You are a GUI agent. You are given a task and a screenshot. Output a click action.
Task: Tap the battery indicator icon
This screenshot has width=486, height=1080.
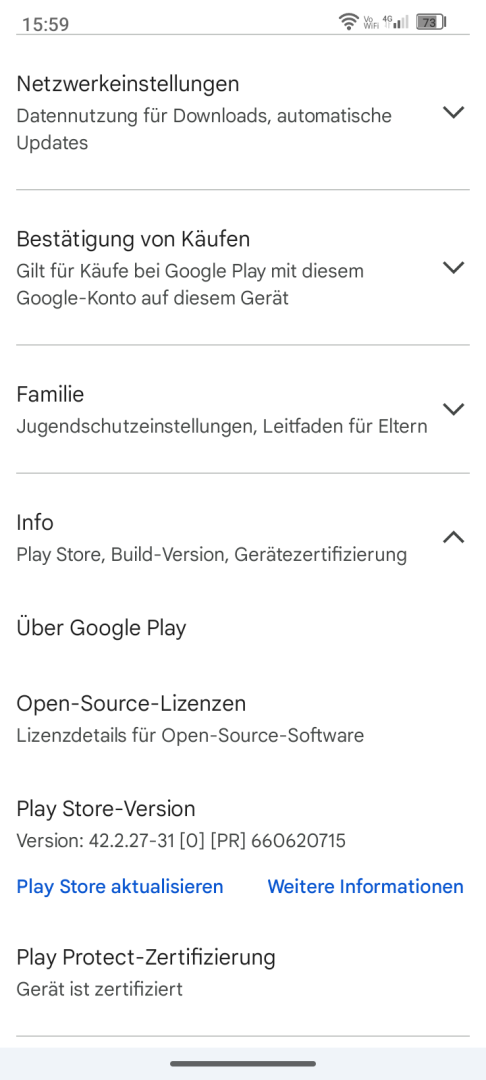pyautogui.click(x=432, y=22)
